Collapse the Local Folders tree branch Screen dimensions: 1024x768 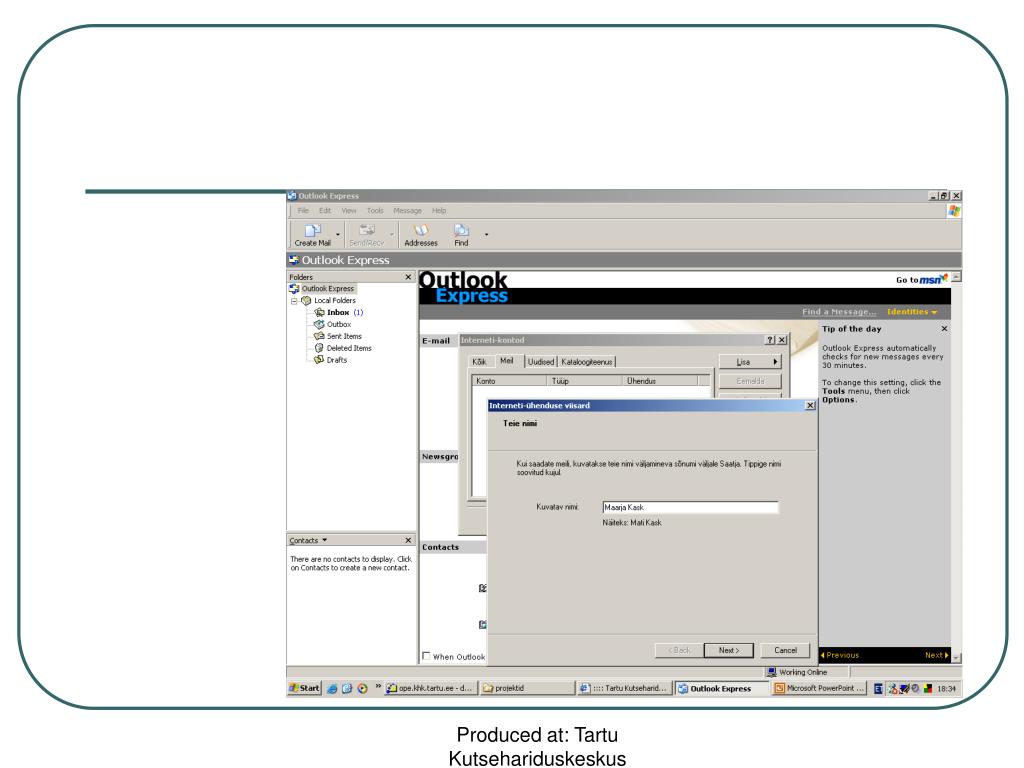point(294,301)
